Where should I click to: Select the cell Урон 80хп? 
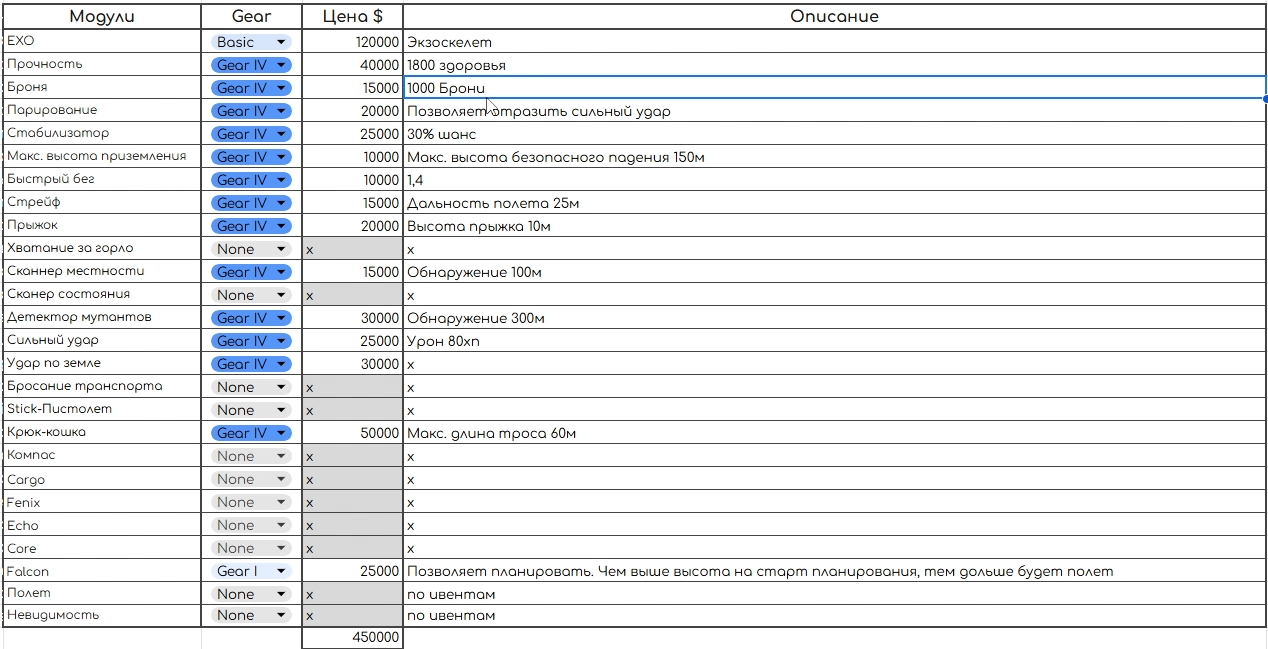click(834, 341)
